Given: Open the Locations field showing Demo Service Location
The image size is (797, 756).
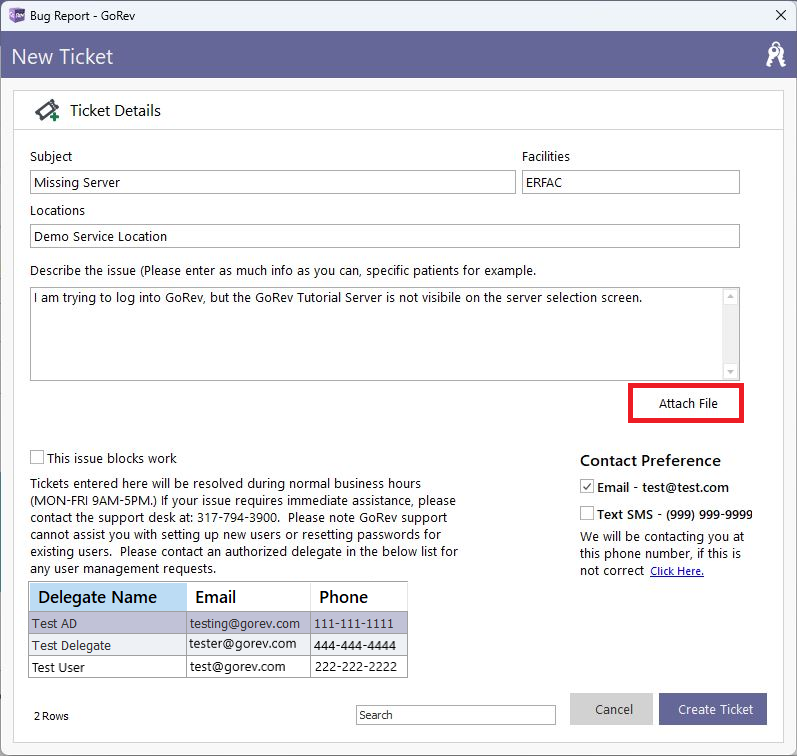Looking at the screenshot, I should tap(385, 236).
